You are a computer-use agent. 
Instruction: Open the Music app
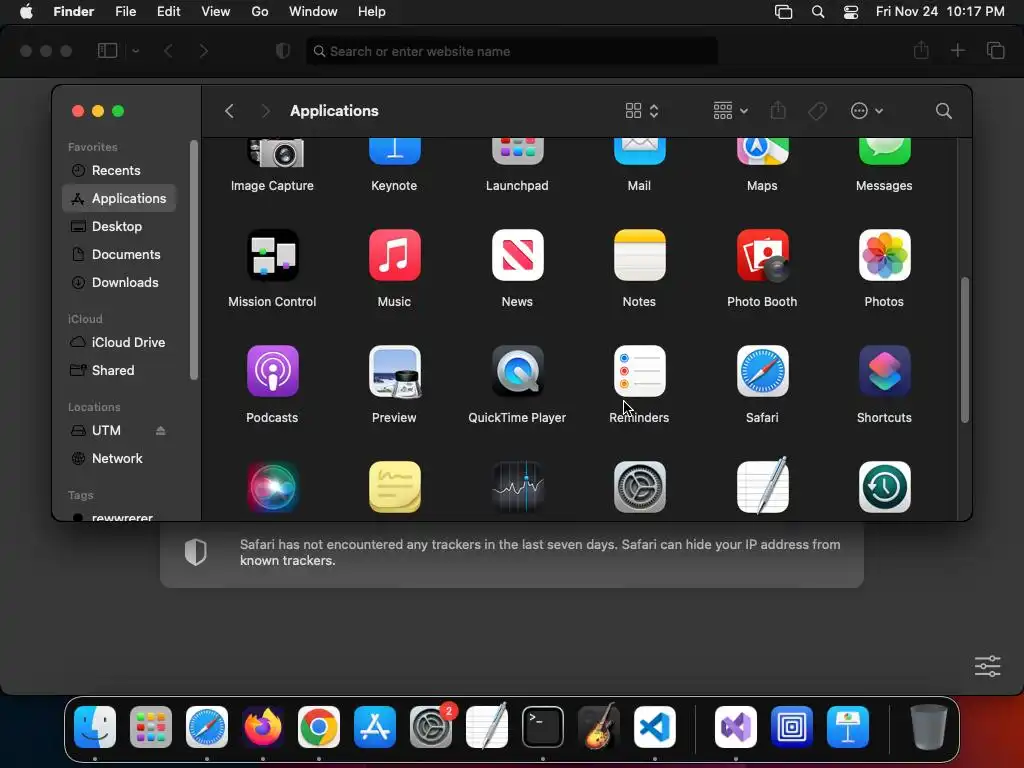(x=394, y=255)
